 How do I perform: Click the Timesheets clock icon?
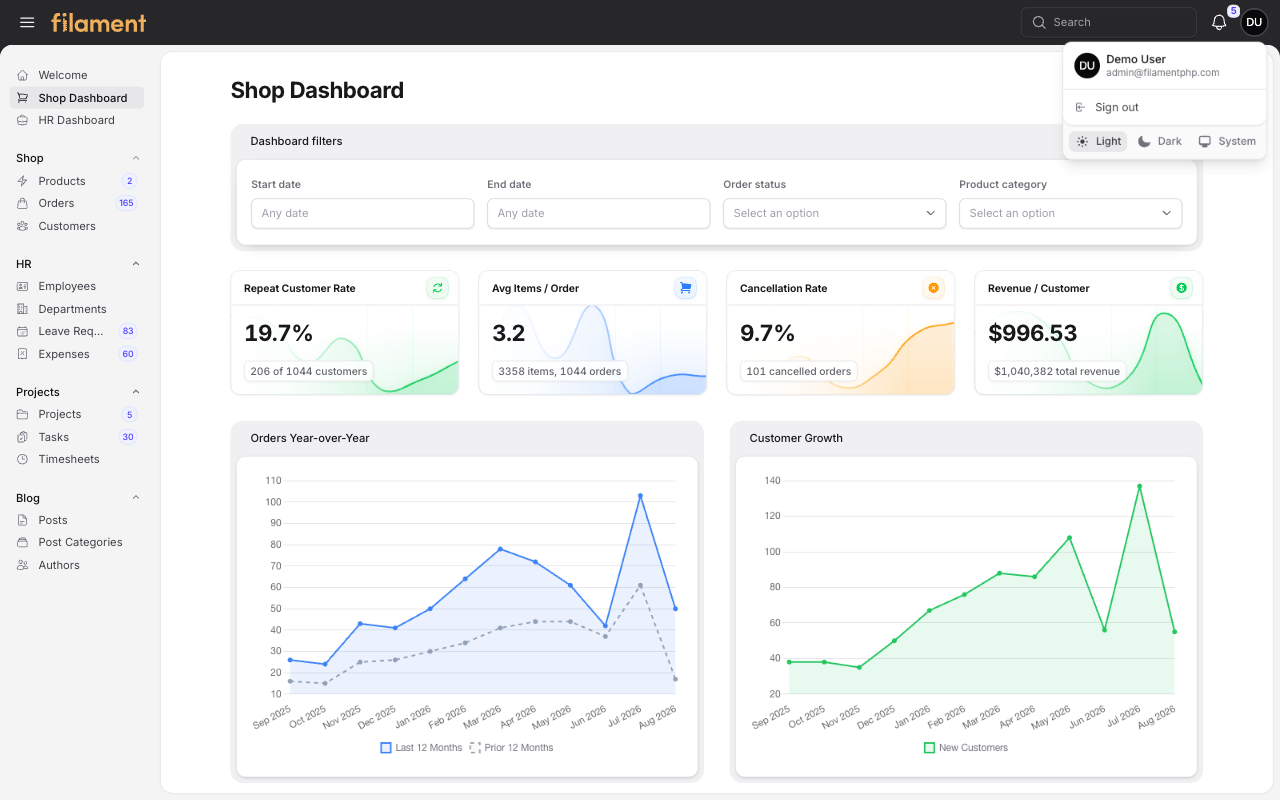[x=23, y=459]
